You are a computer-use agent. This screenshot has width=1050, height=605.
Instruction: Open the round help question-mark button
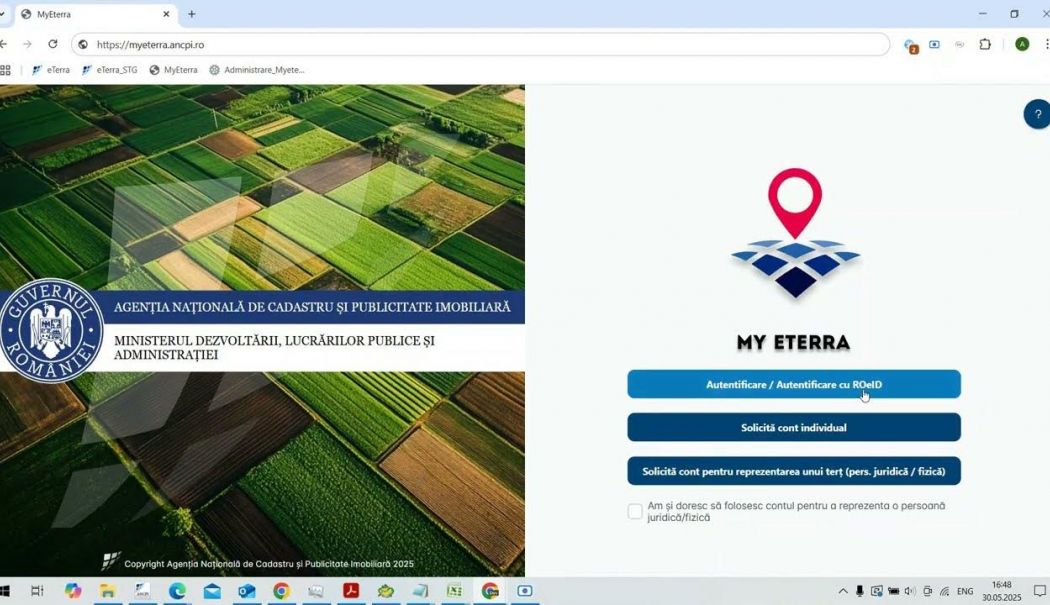tap(1037, 114)
